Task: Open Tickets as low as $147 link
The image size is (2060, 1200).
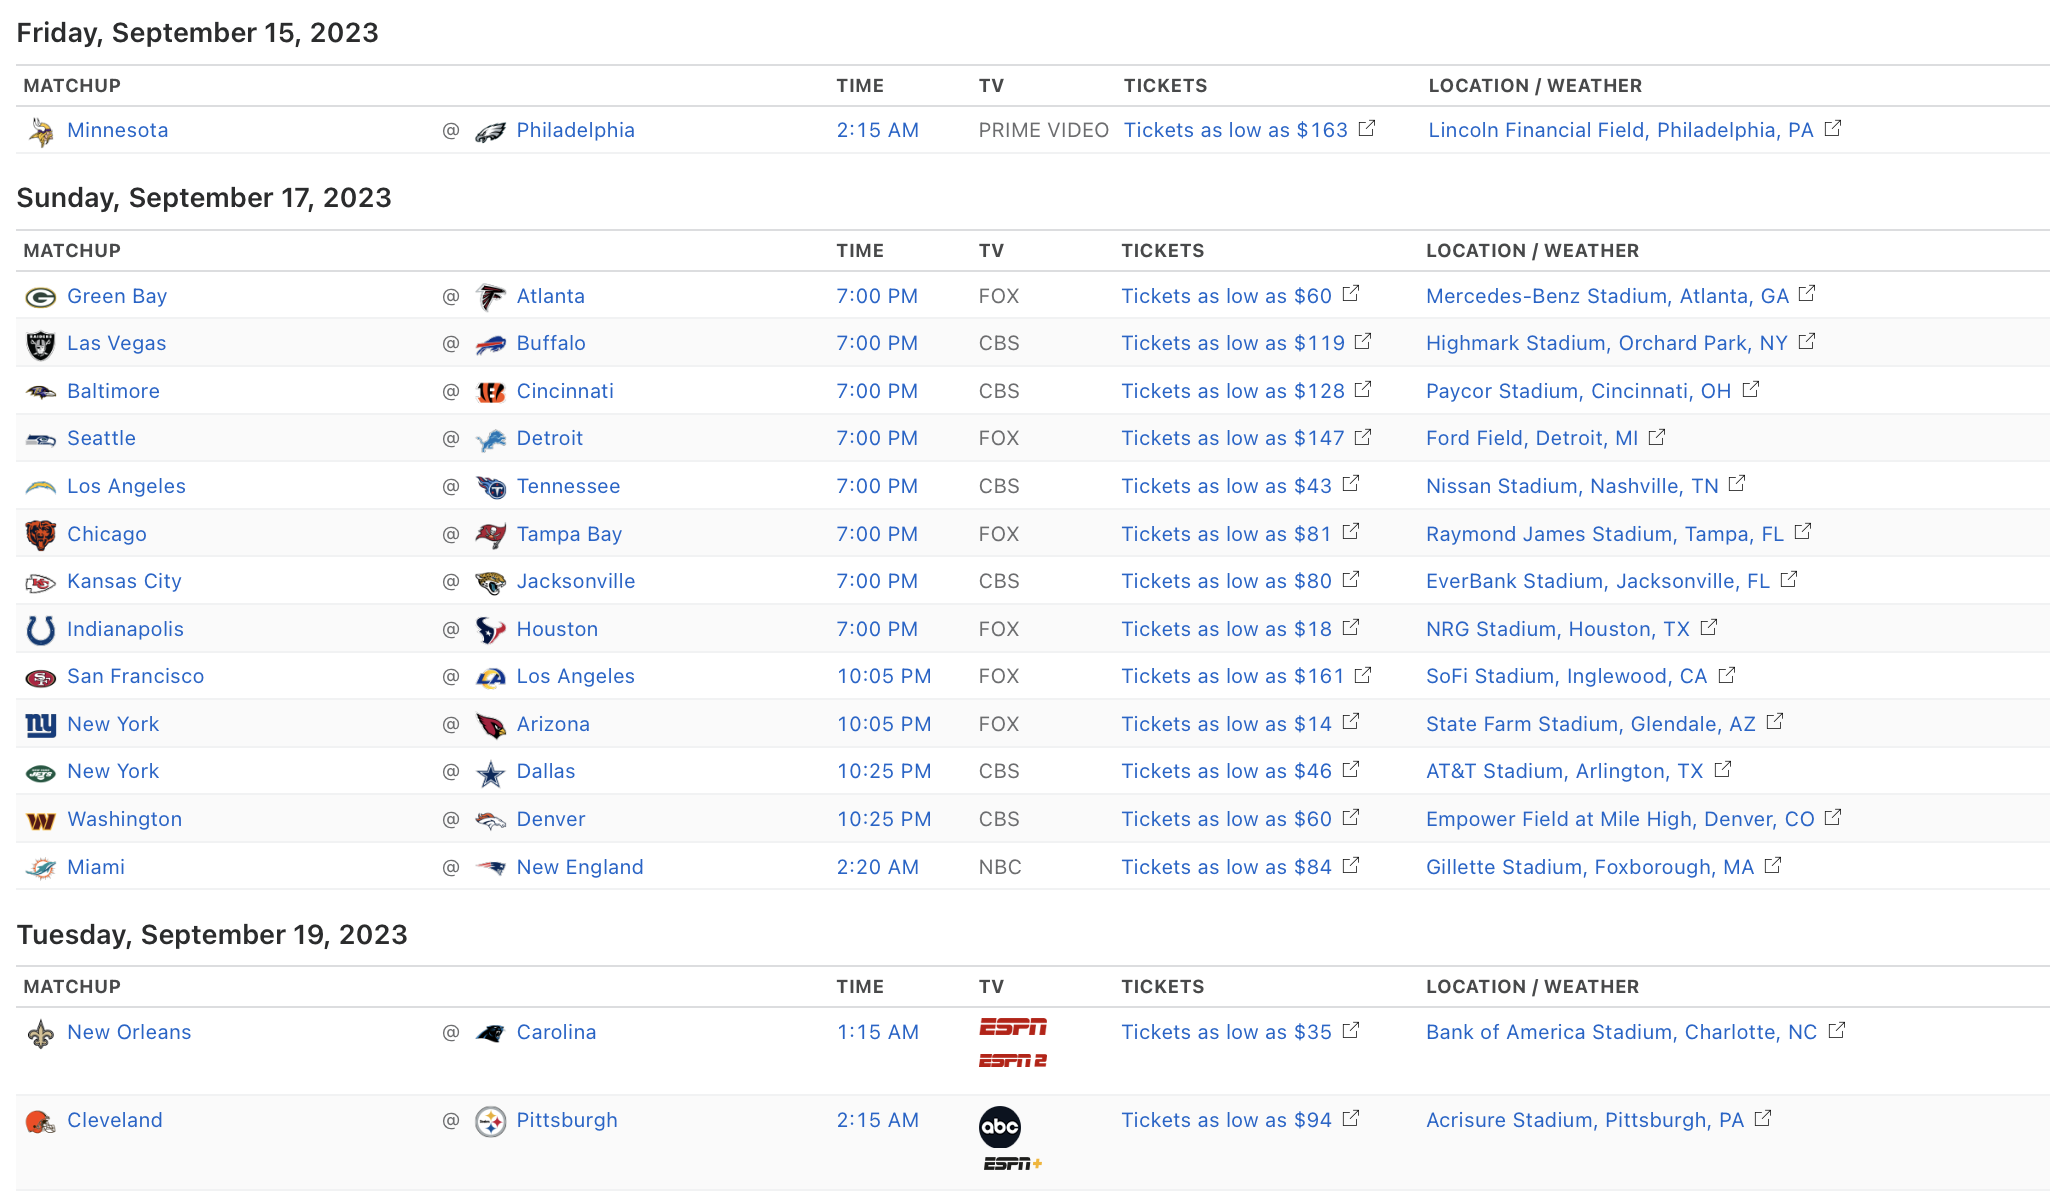Action: 1232,439
